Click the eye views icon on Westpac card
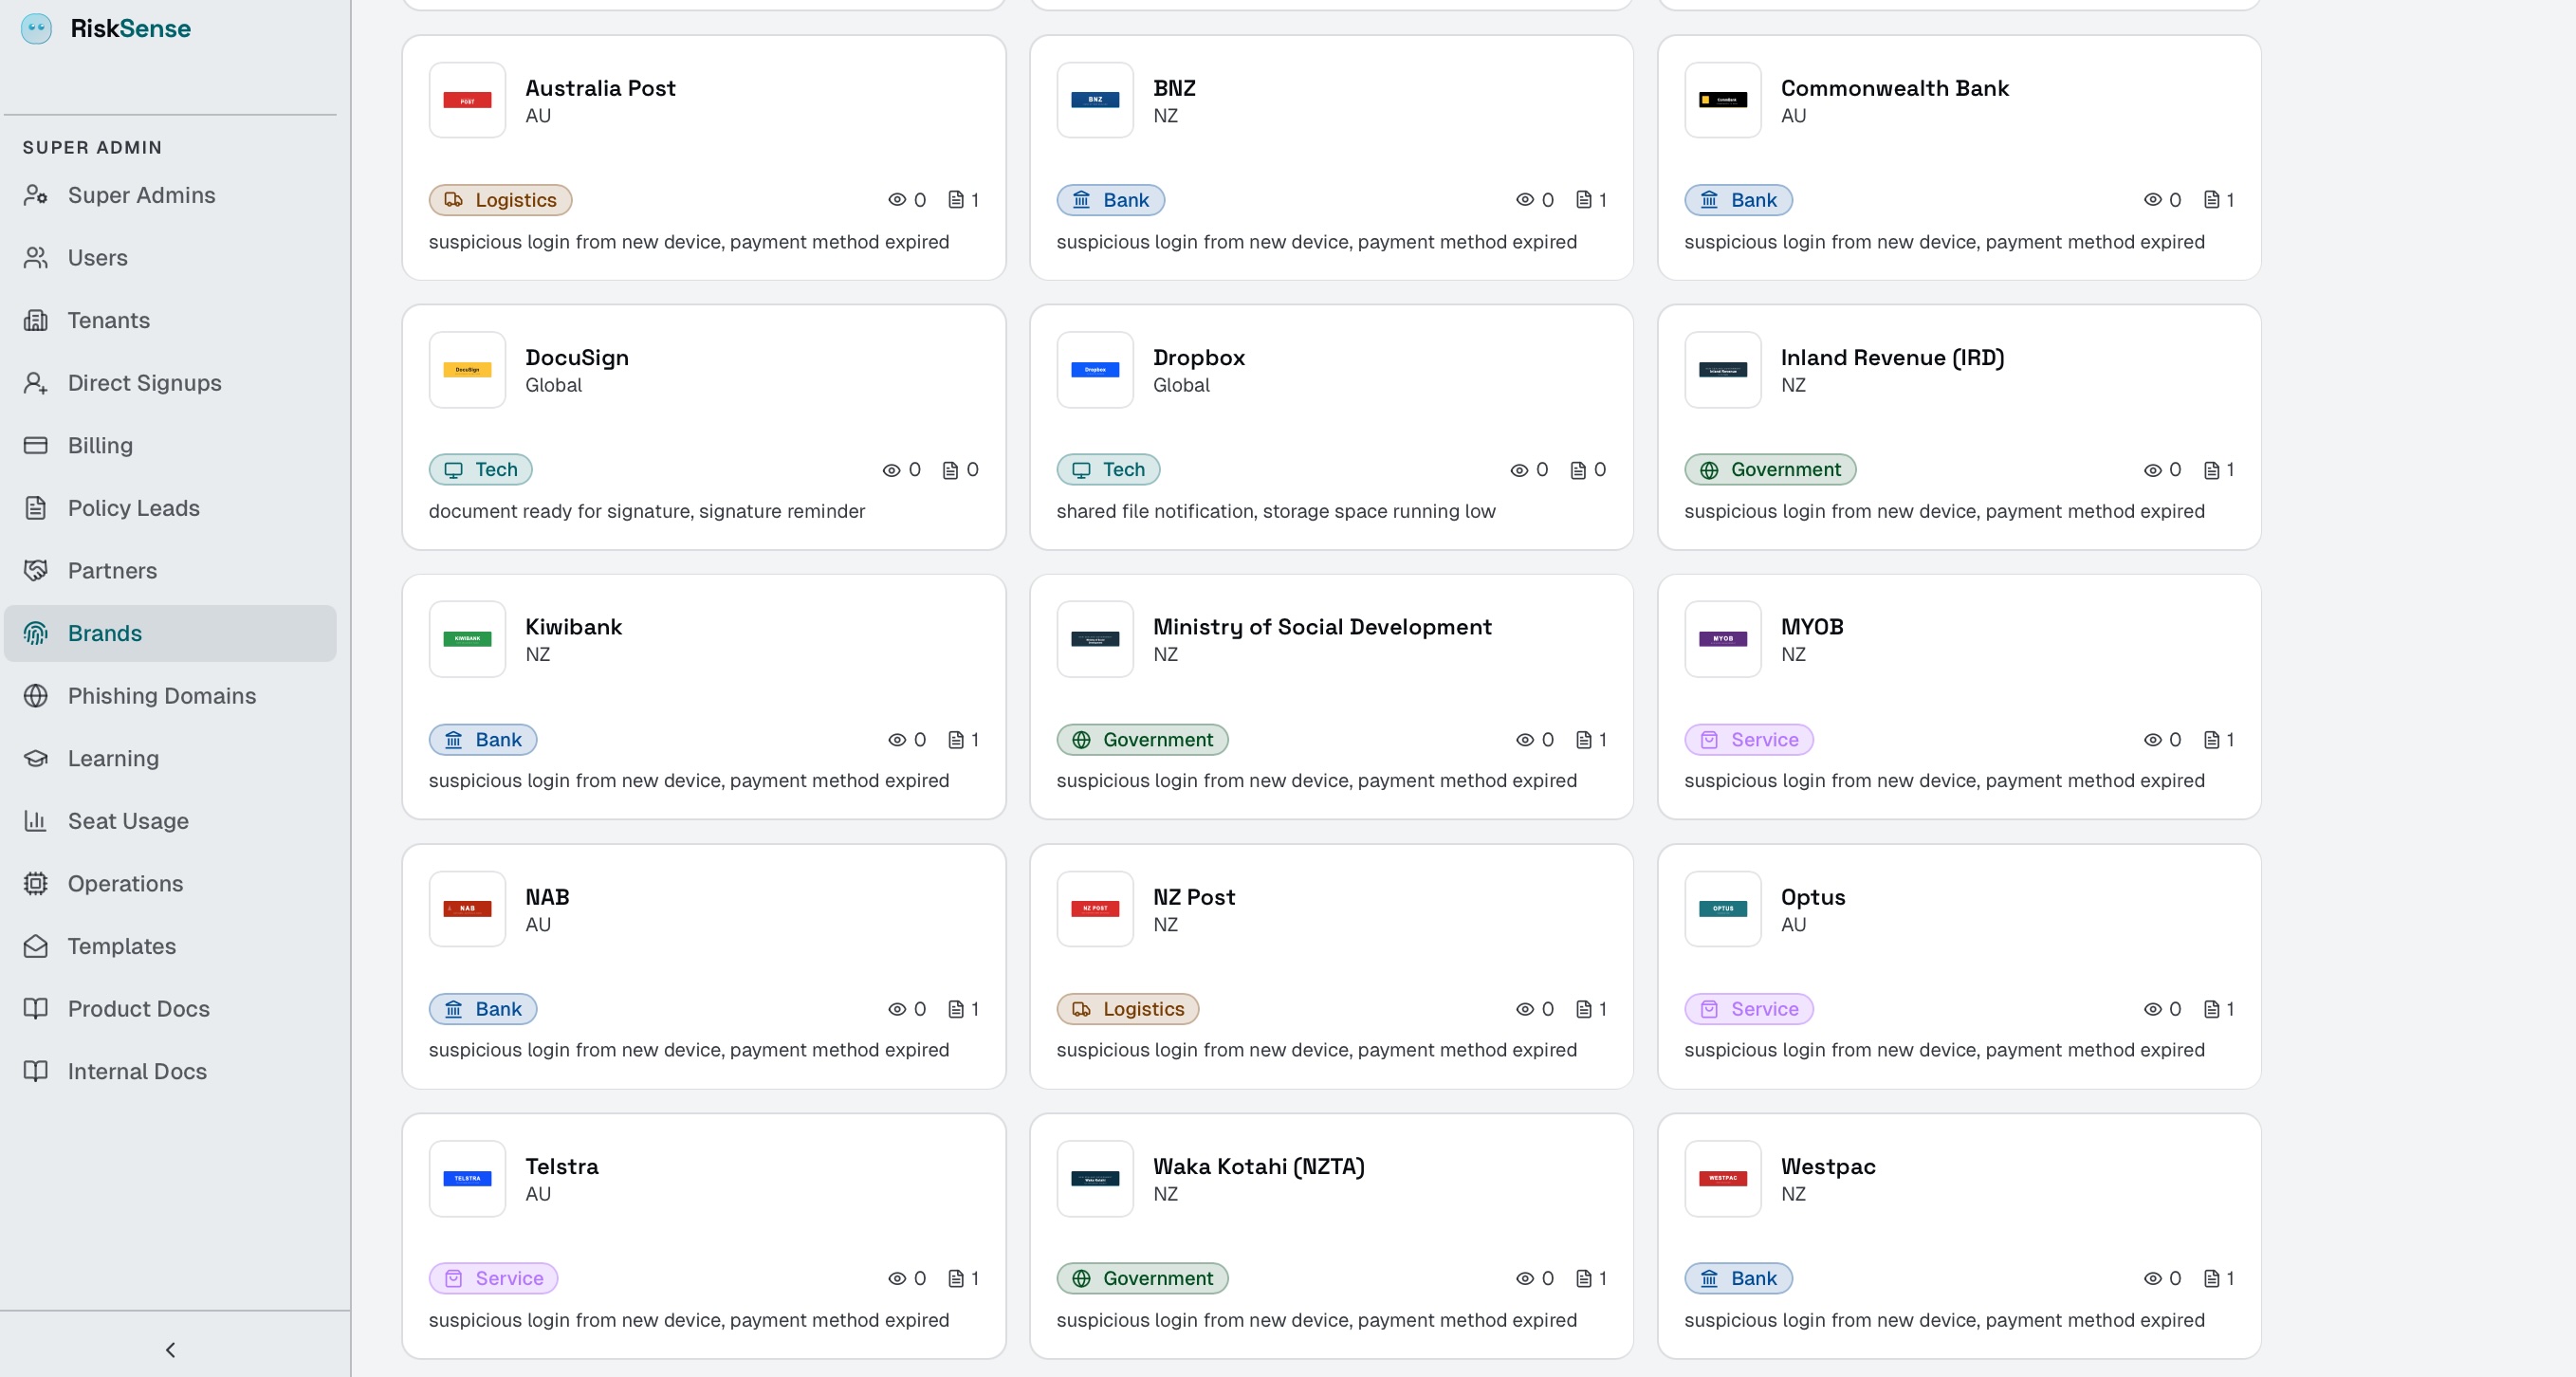 click(2153, 1278)
